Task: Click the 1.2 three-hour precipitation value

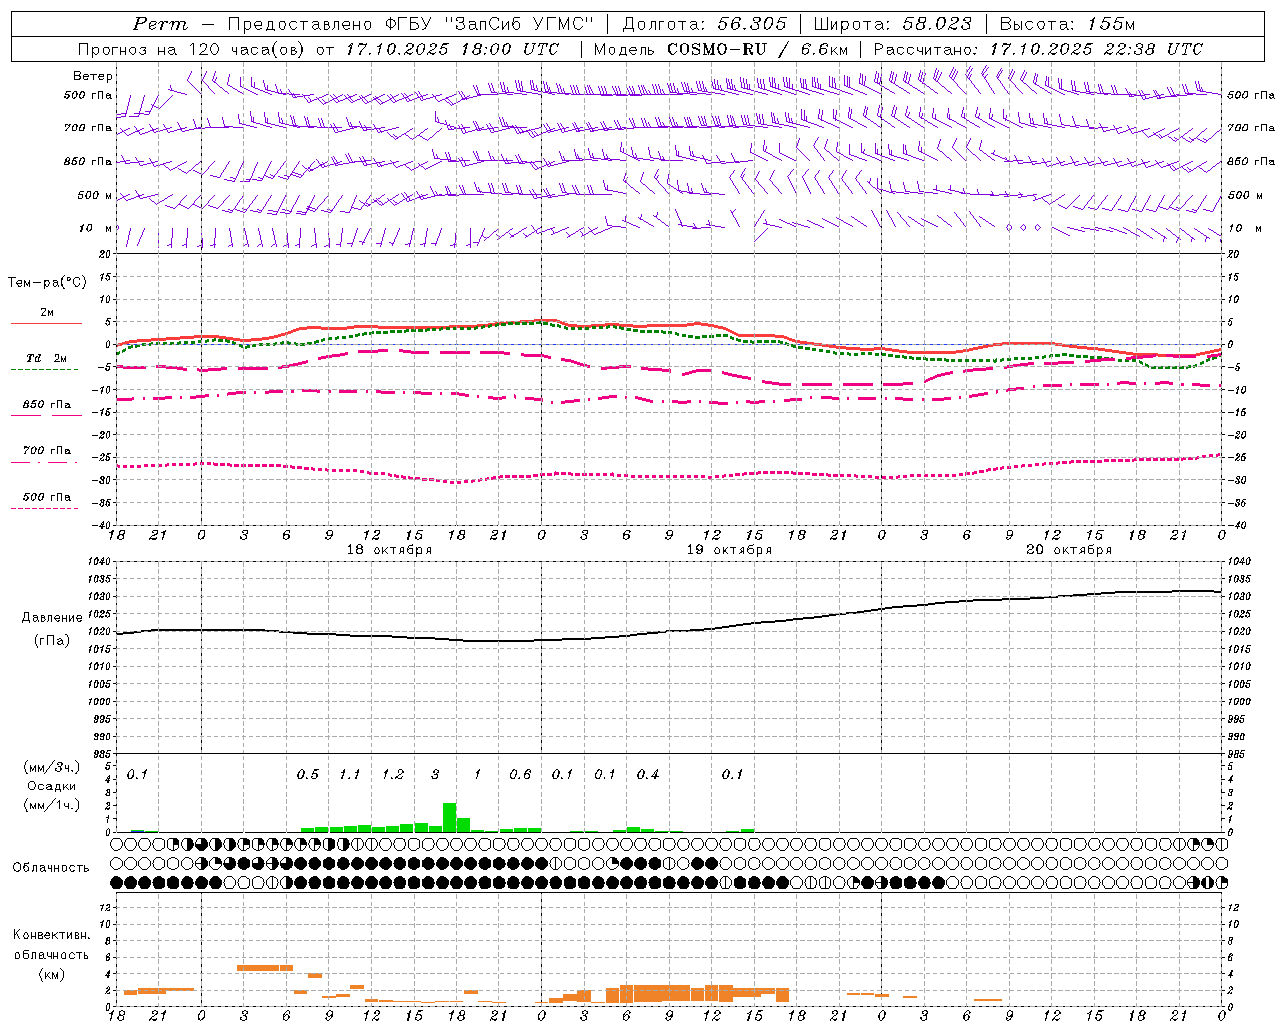Action: [x=393, y=774]
